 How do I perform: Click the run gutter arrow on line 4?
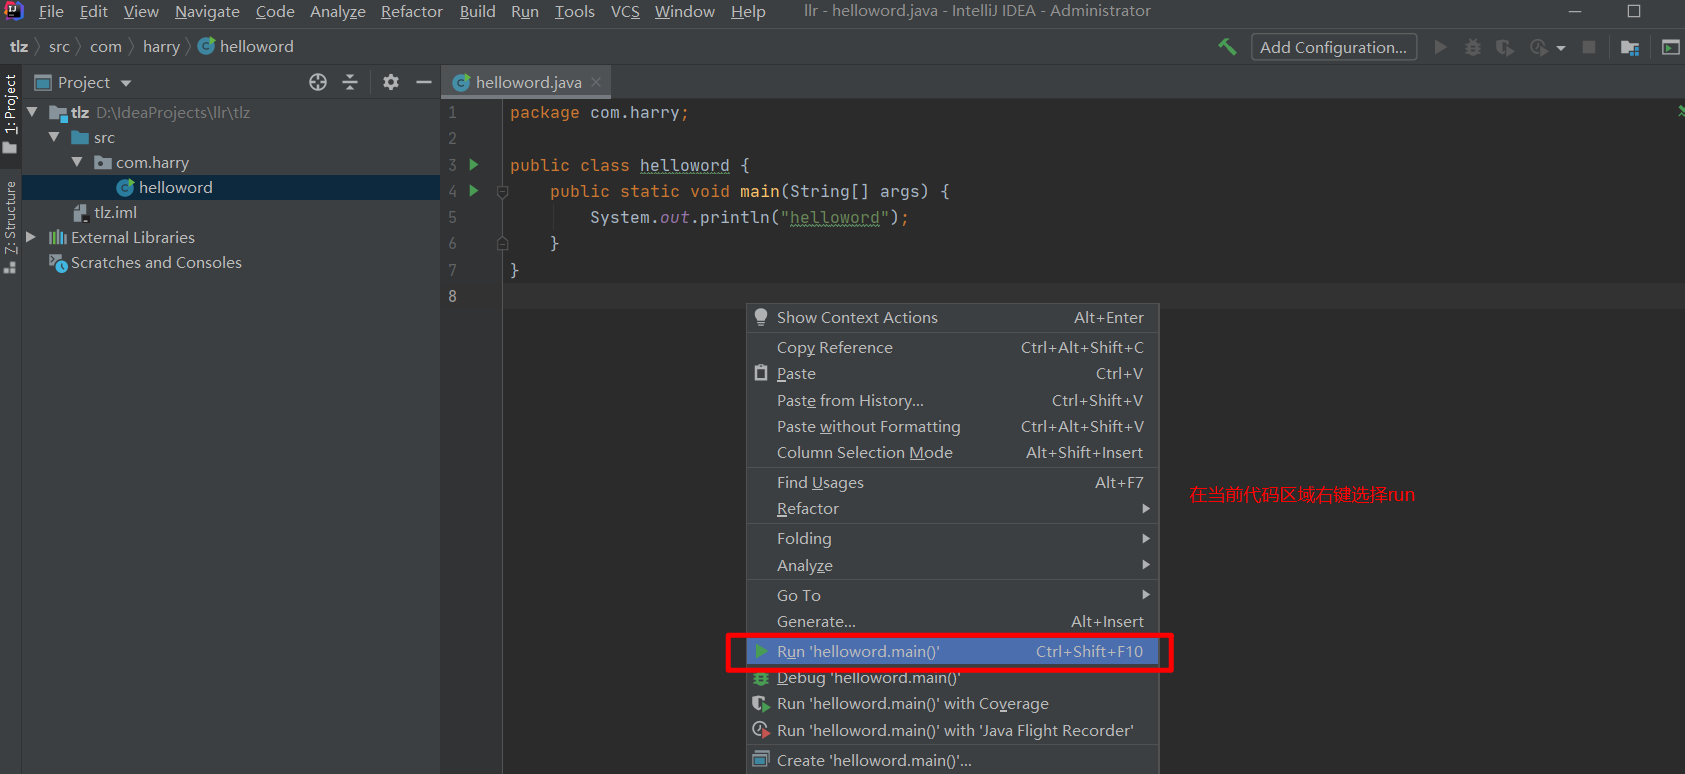474,191
